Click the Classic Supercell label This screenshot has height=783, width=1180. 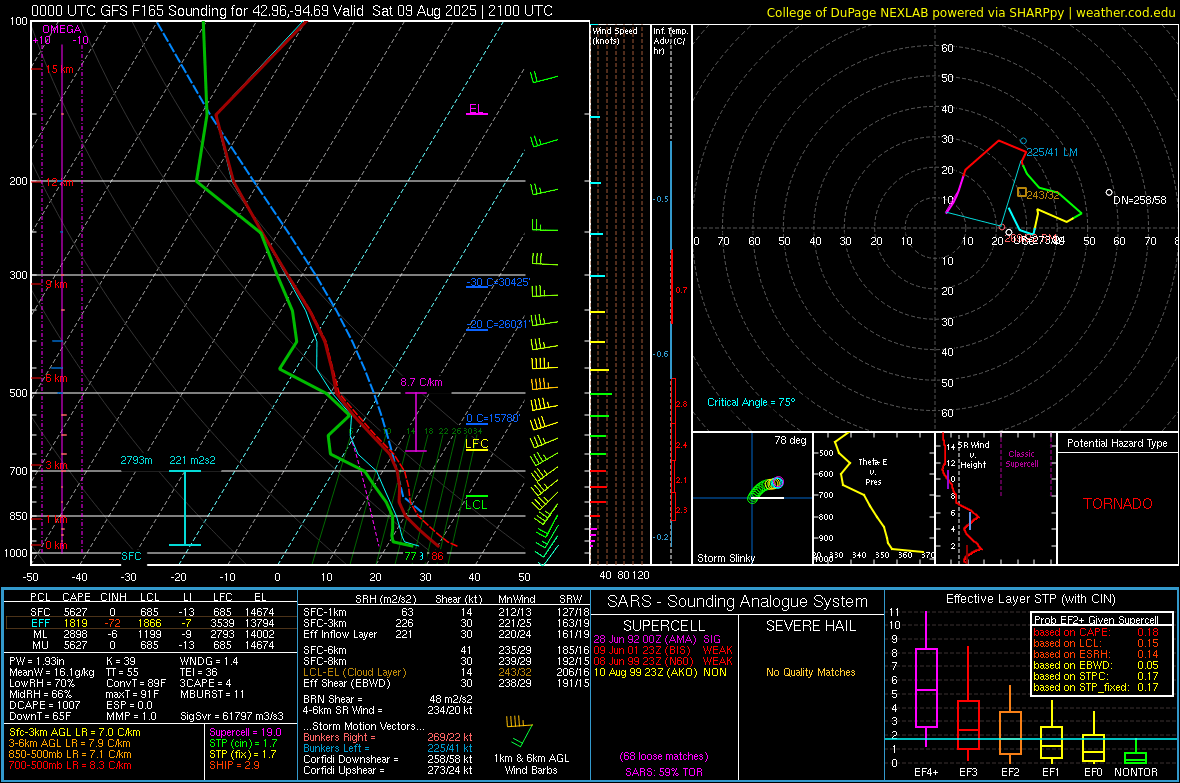(x=1021, y=459)
